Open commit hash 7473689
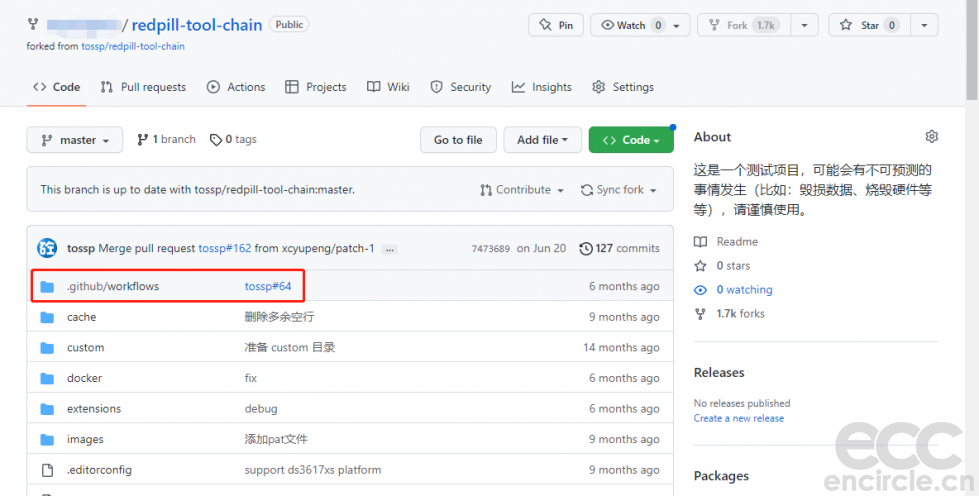The width and height of the screenshot is (979, 496). tap(491, 249)
